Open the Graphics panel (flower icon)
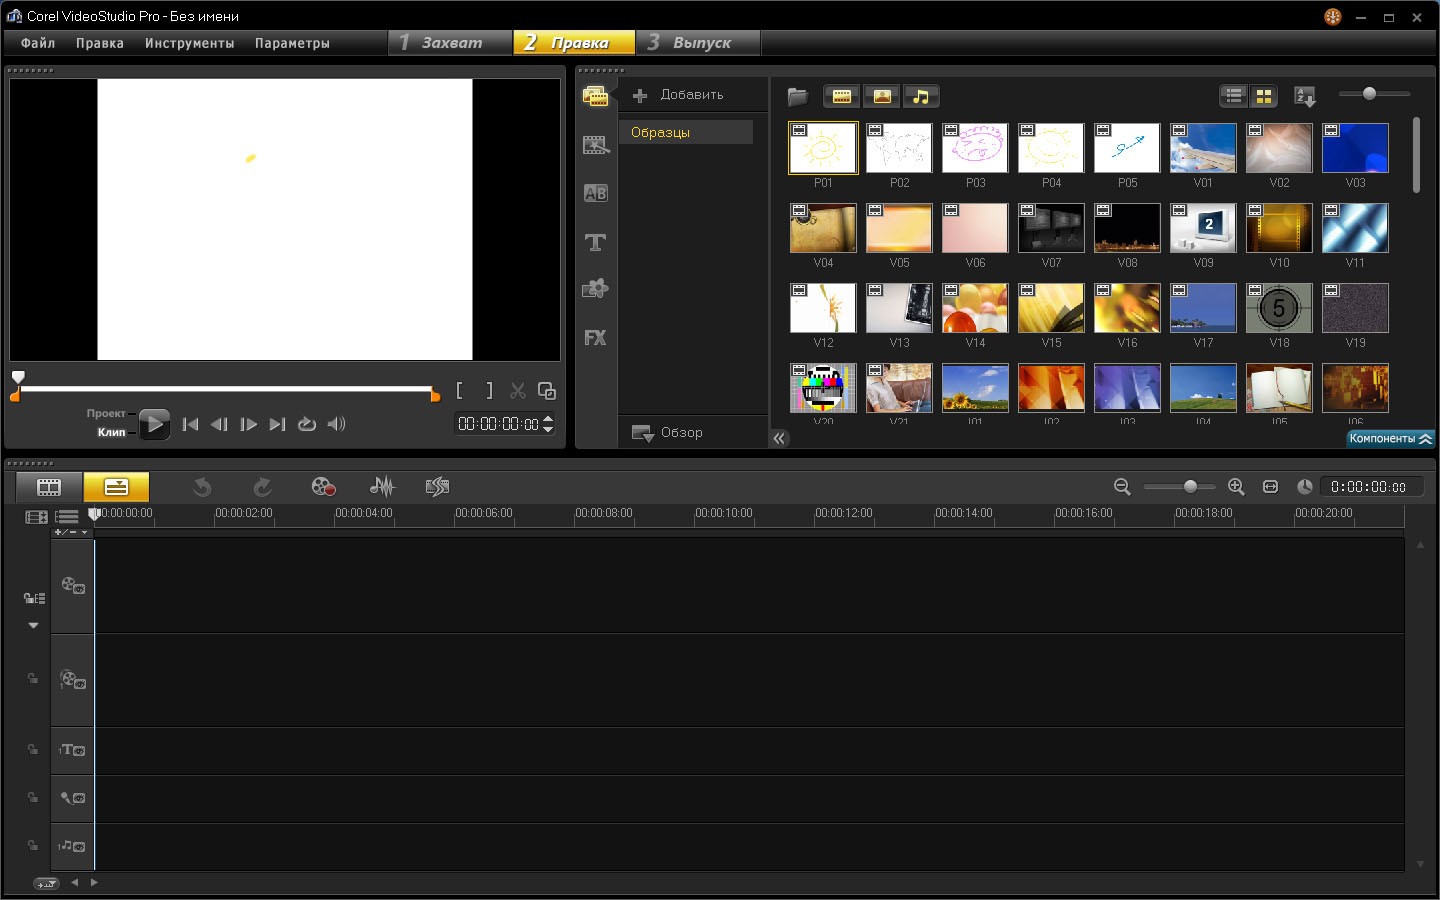 [595, 289]
